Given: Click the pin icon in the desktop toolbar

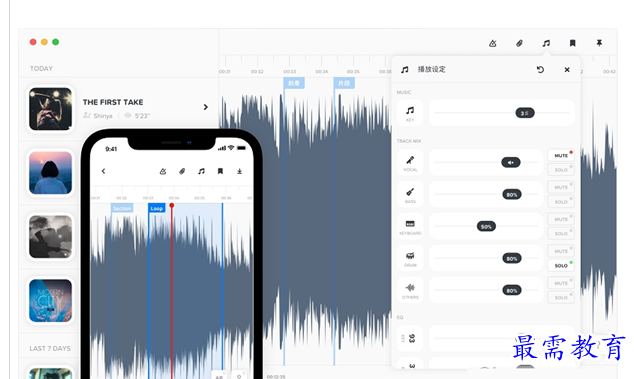Looking at the screenshot, I should pos(599,43).
